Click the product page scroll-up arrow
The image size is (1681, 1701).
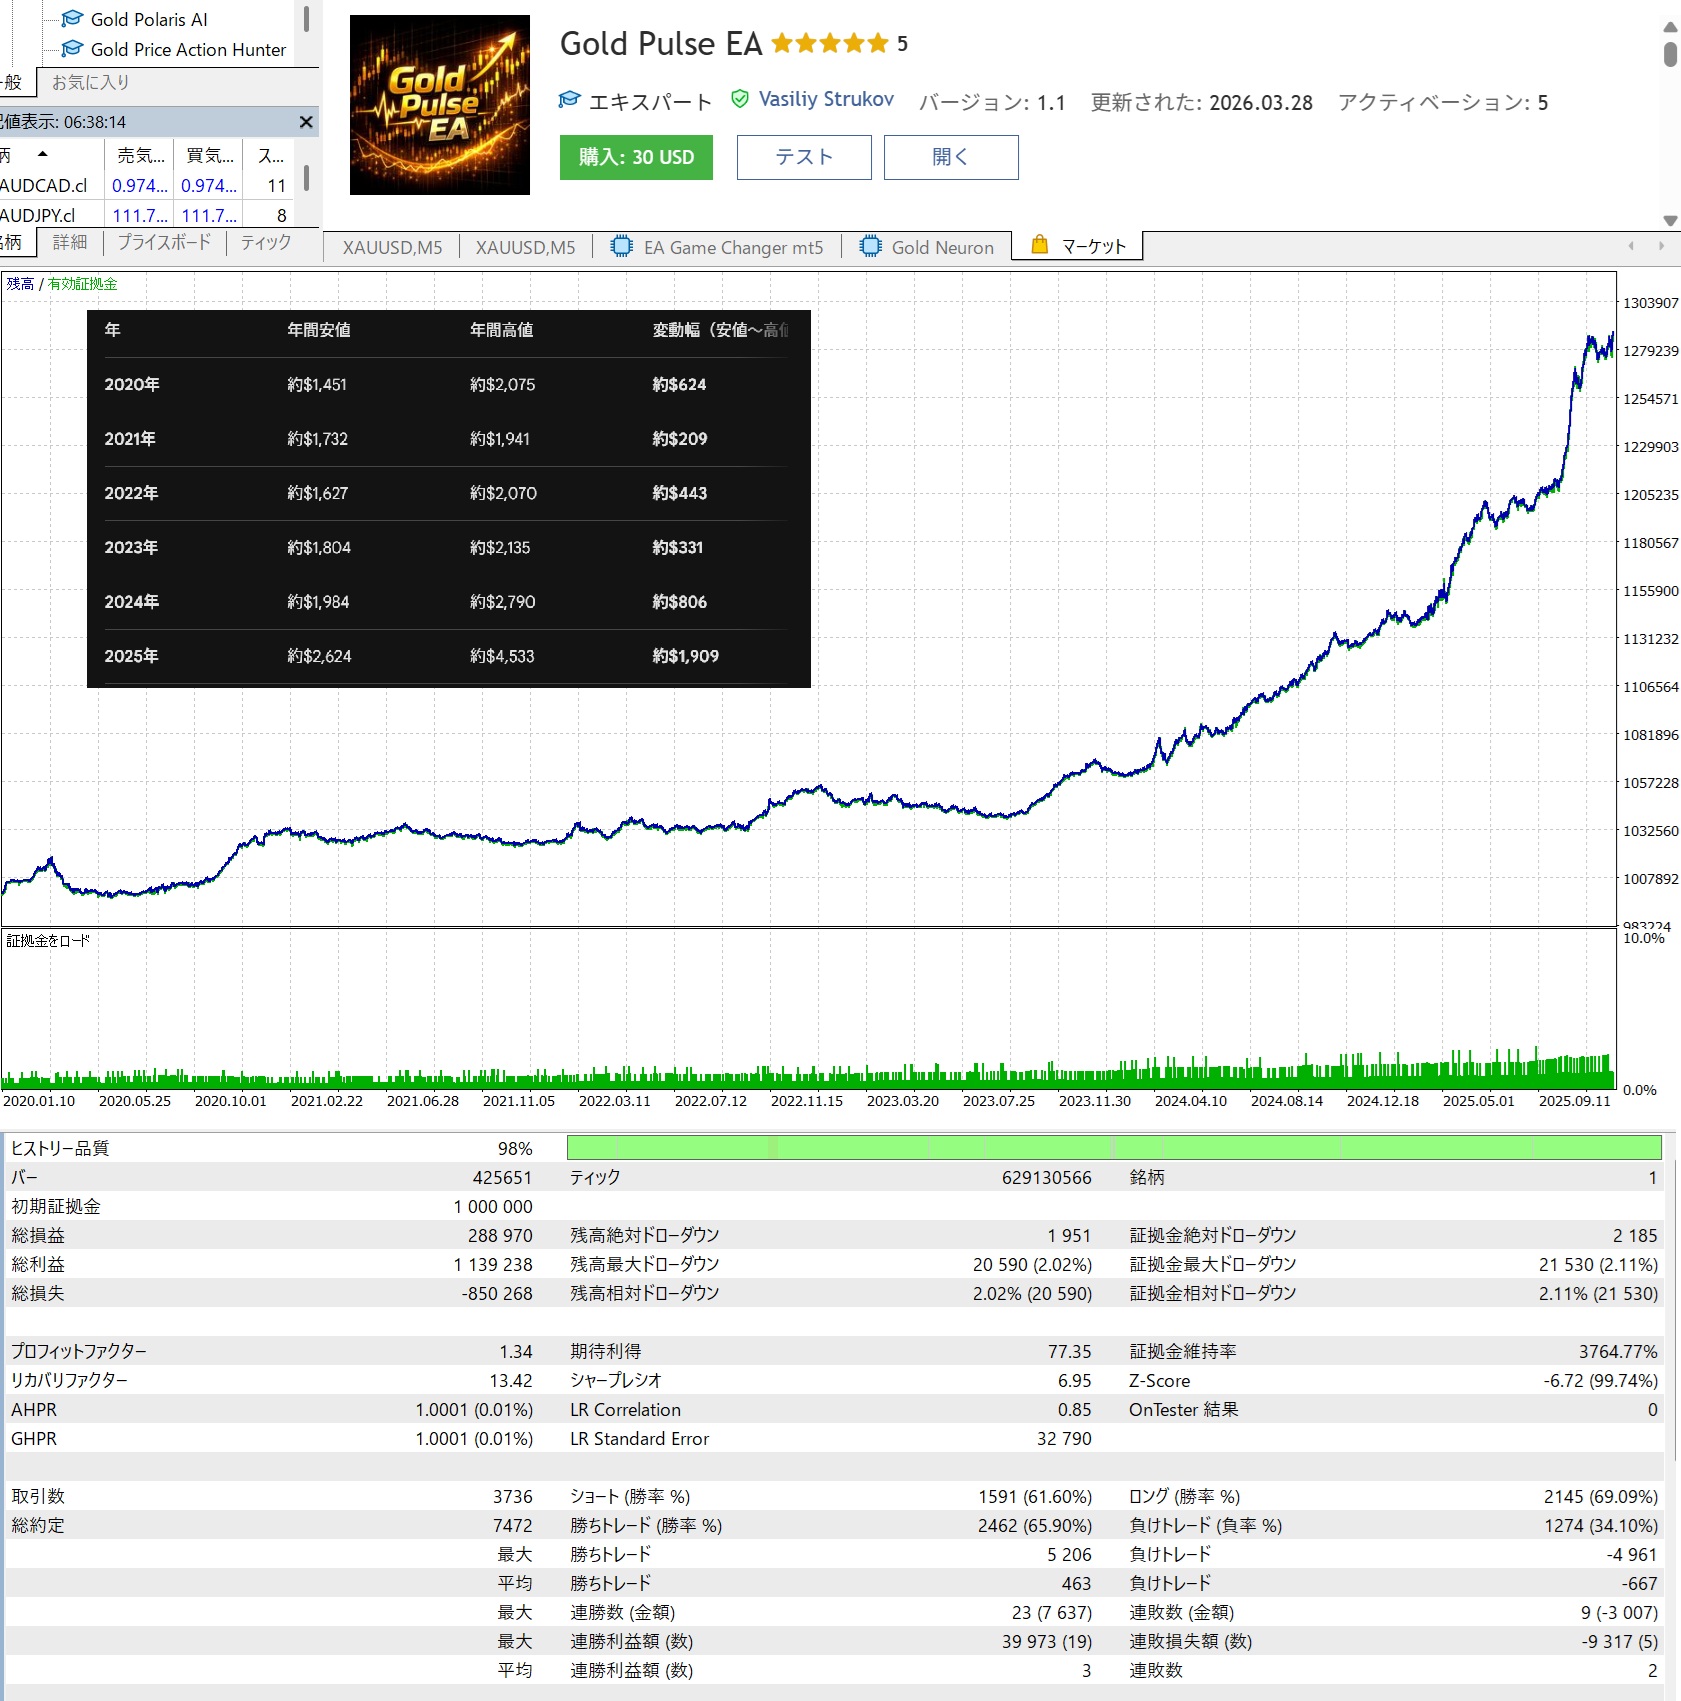1670,27
